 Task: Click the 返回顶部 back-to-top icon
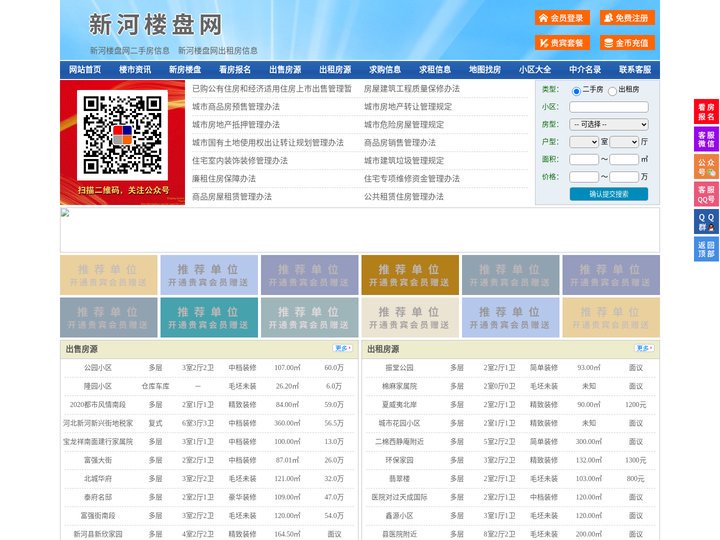pos(706,249)
